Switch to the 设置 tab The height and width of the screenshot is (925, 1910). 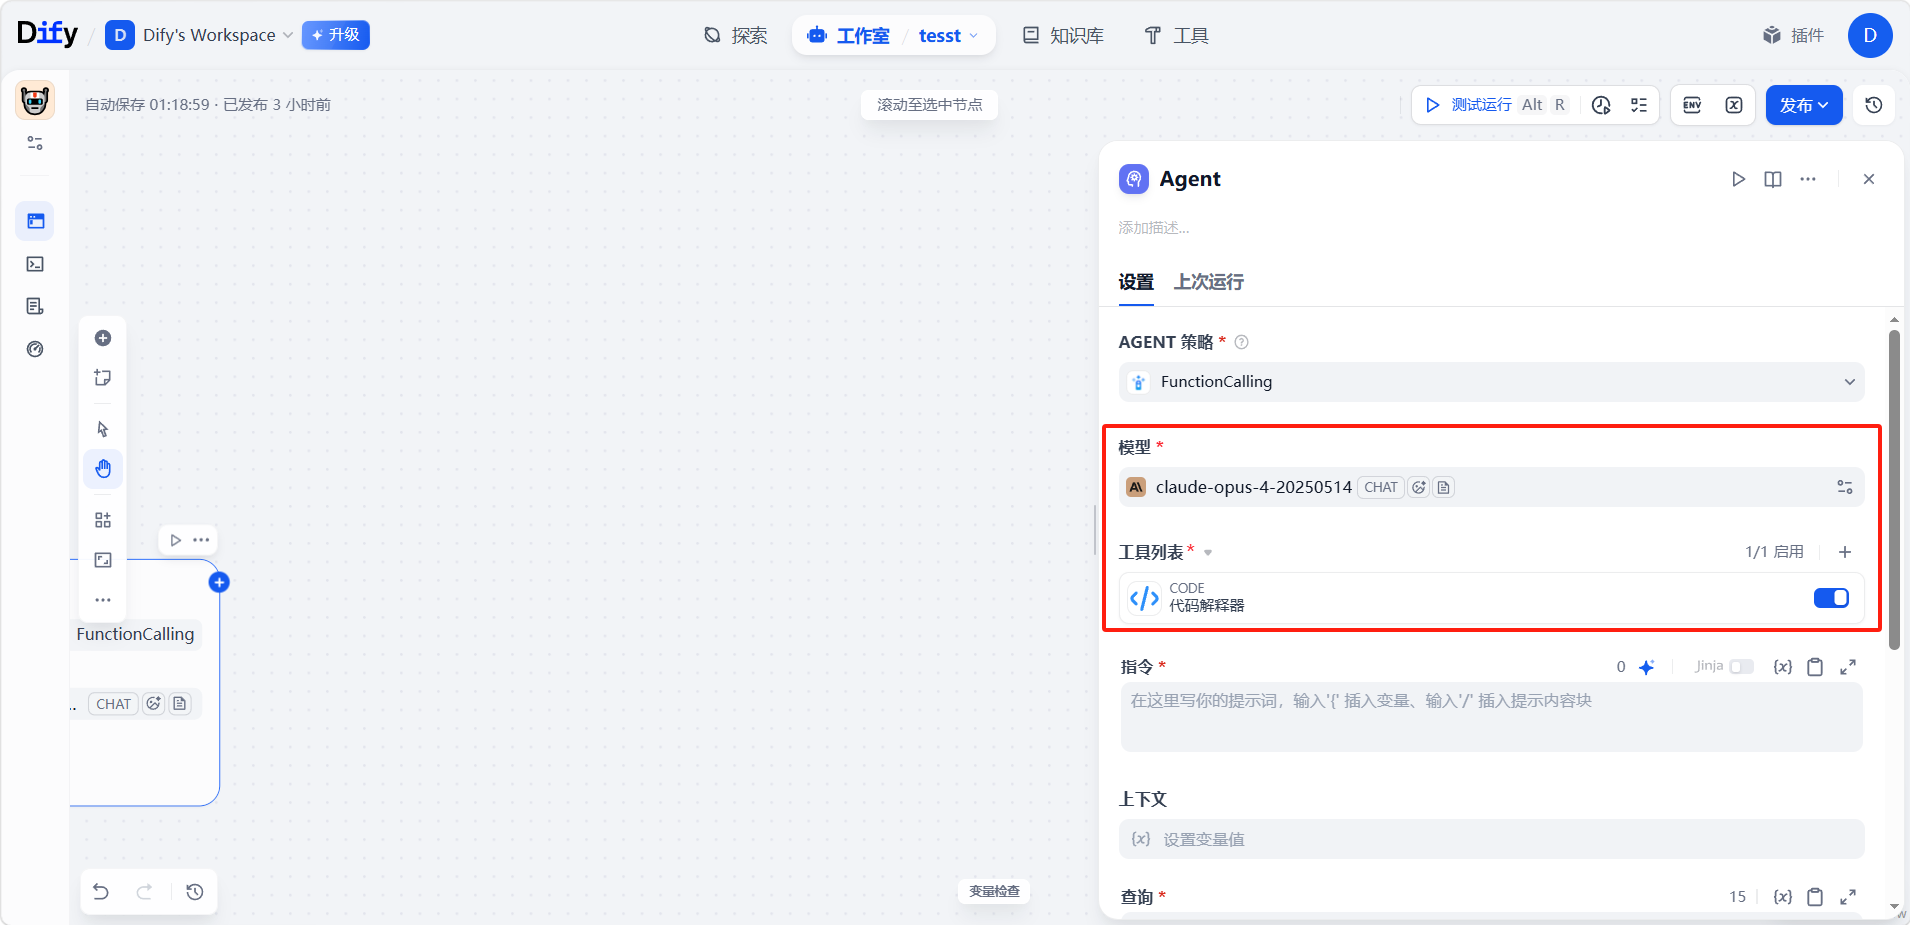click(x=1136, y=282)
